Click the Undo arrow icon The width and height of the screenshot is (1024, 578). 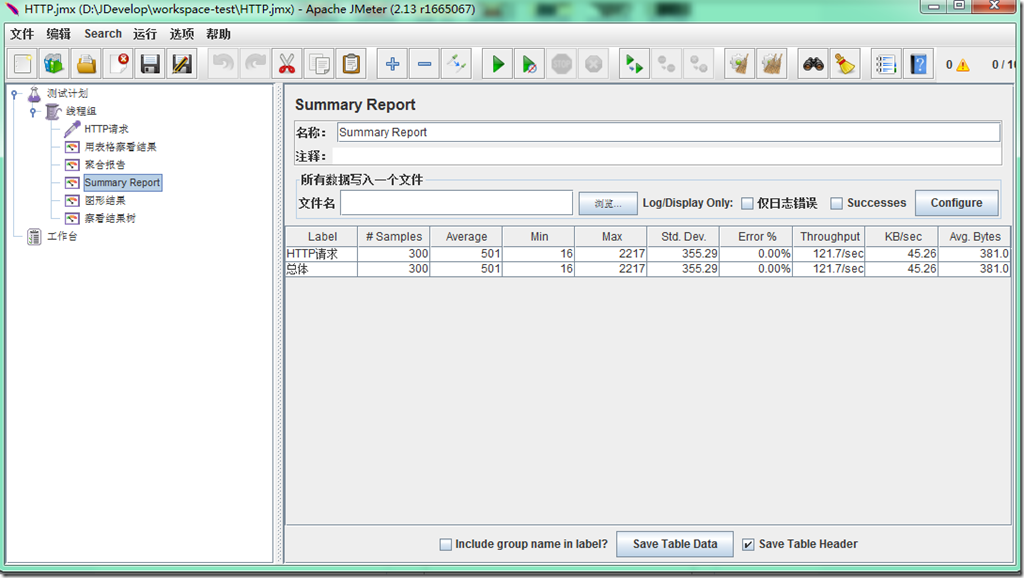(223, 64)
